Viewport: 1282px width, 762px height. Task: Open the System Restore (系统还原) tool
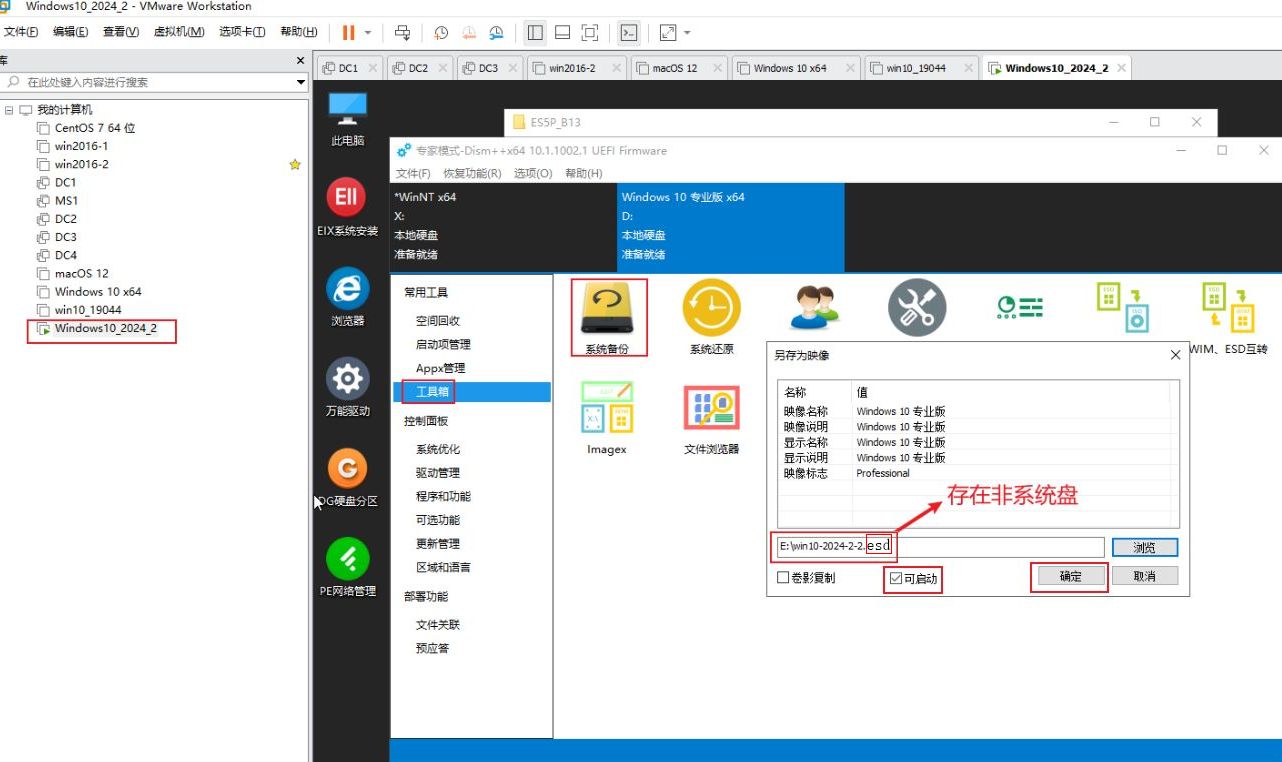(711, 311)
